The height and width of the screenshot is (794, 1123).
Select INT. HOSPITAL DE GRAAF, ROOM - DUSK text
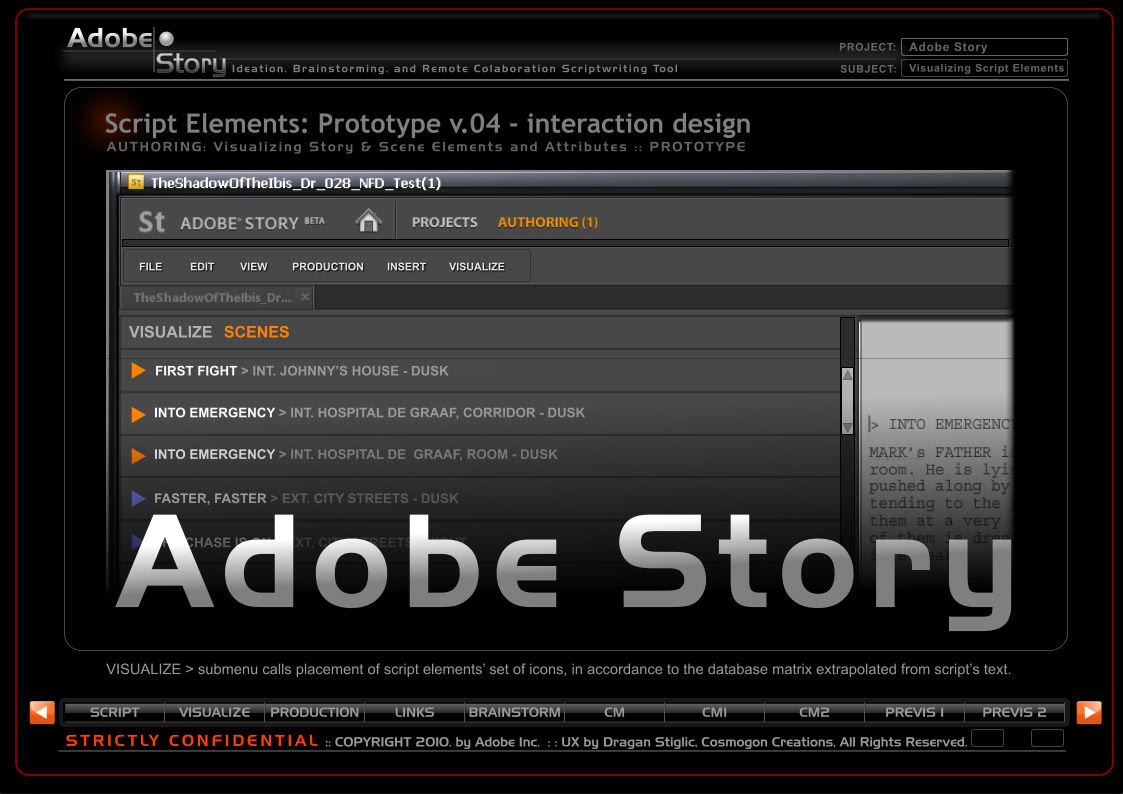tap(423, 454)
